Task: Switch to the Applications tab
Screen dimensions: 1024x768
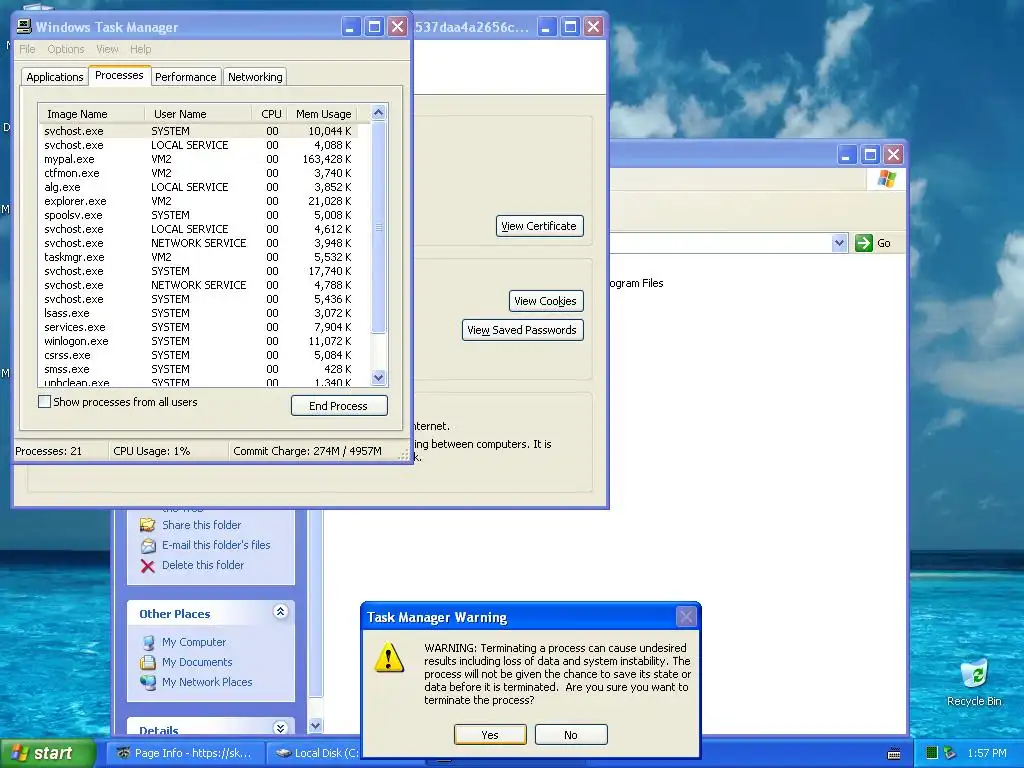Action: pos(55,77)
